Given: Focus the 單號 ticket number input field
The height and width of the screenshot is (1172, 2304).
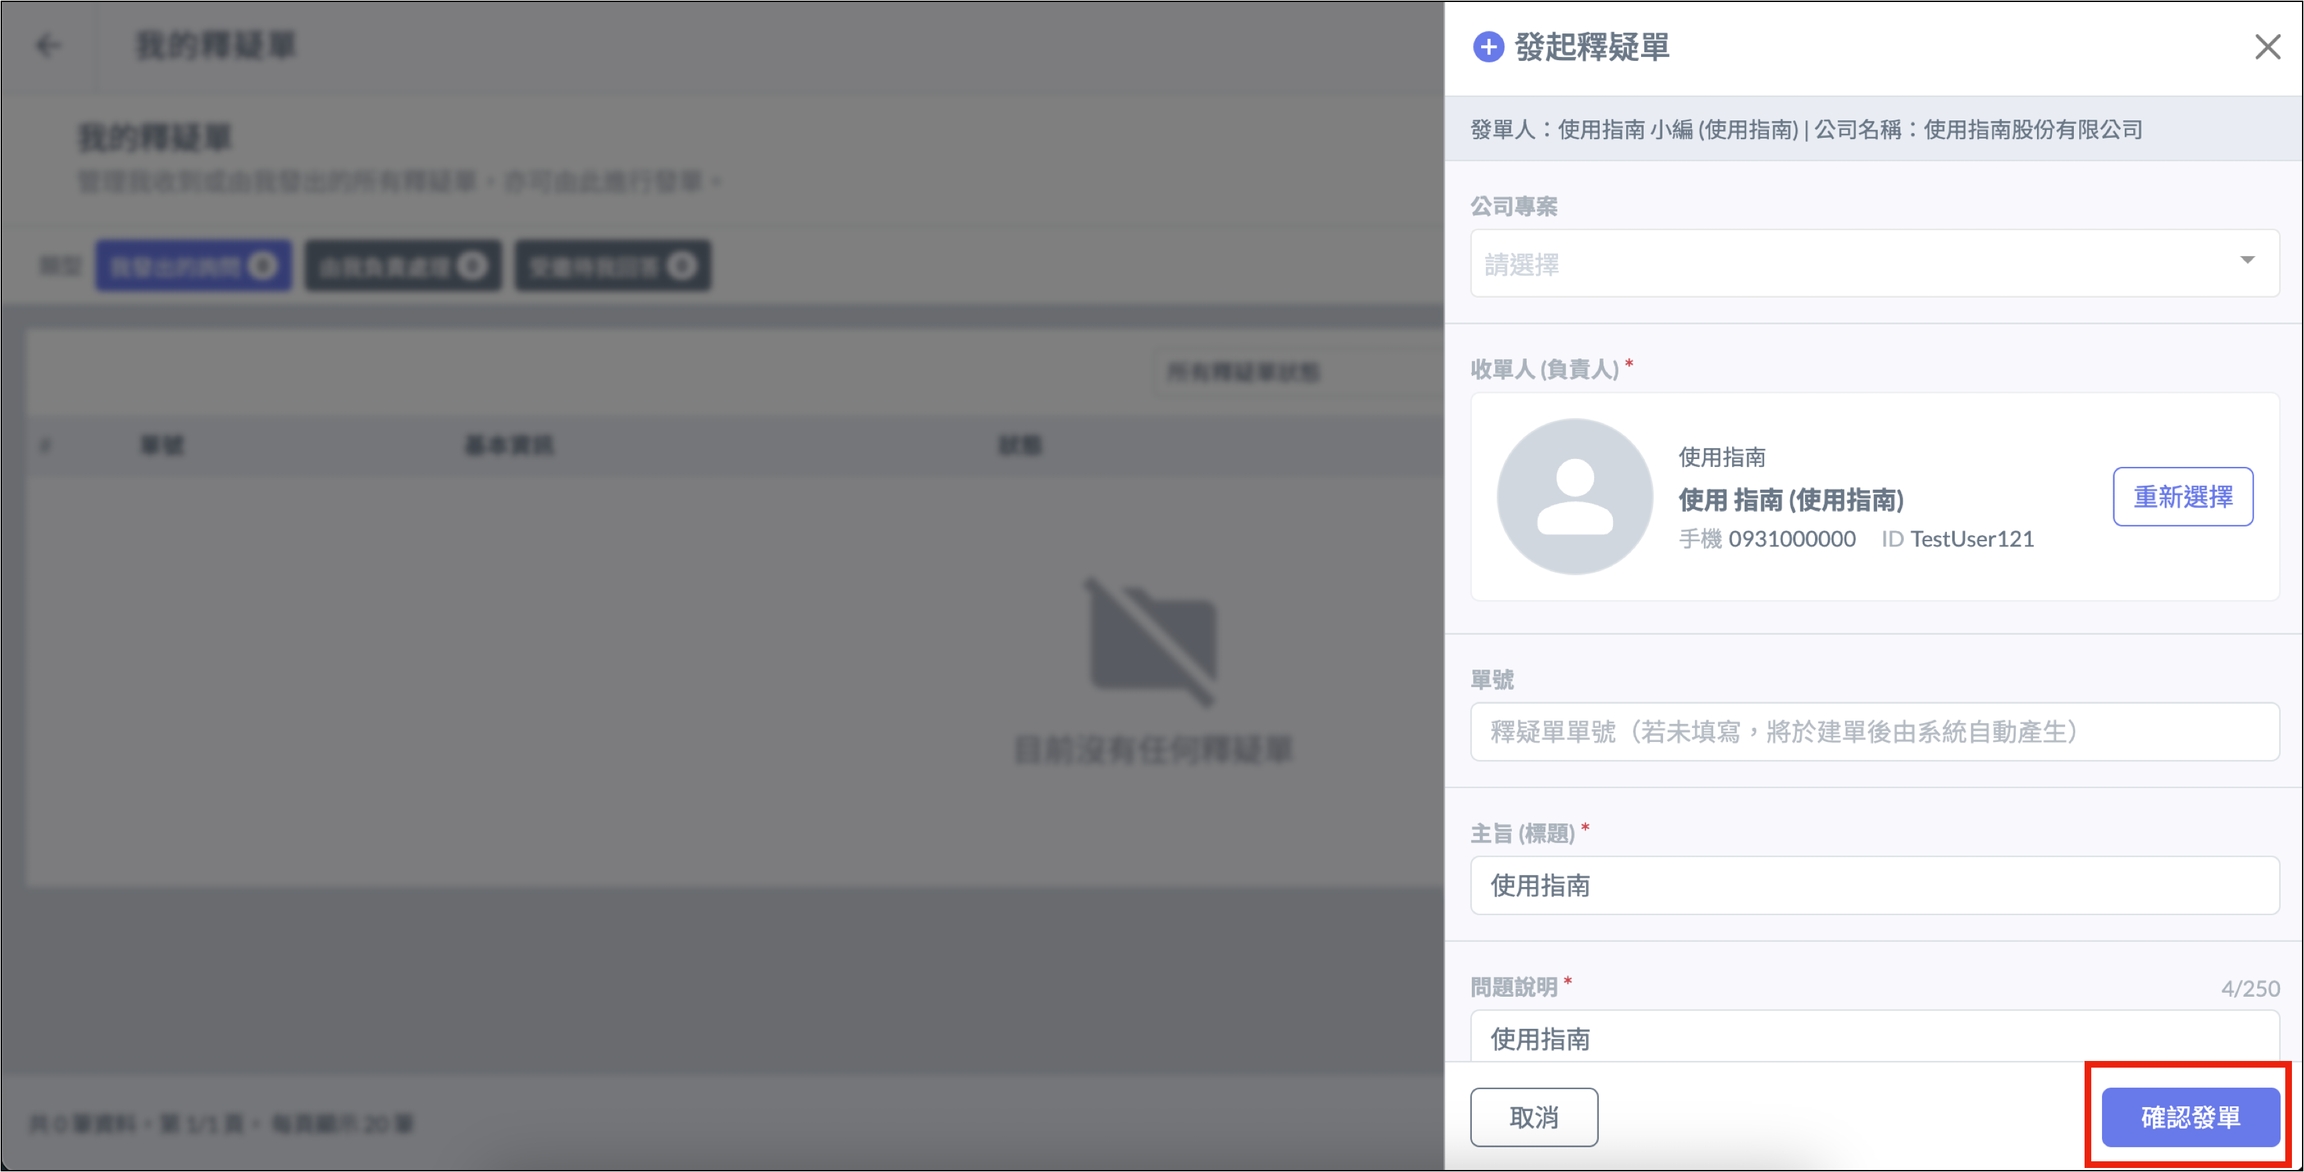Looking at the screenshot, I should tap(1874, 732).
